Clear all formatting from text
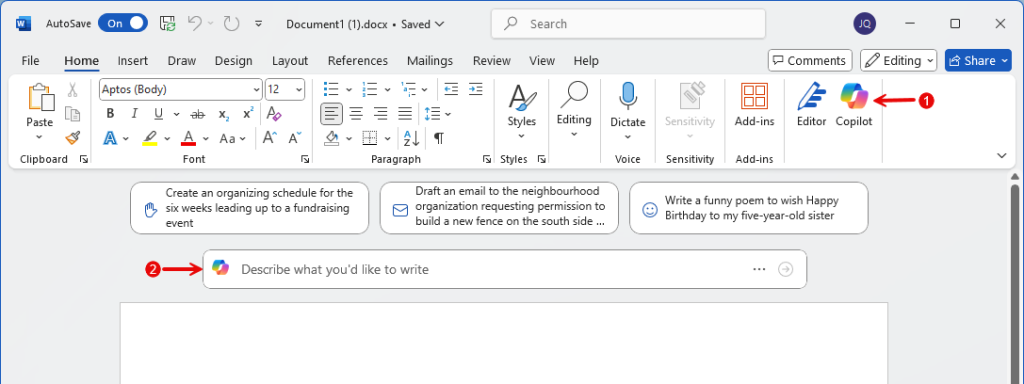The height and width of the screenshot is (384, 1024). (x=274, y=114)
